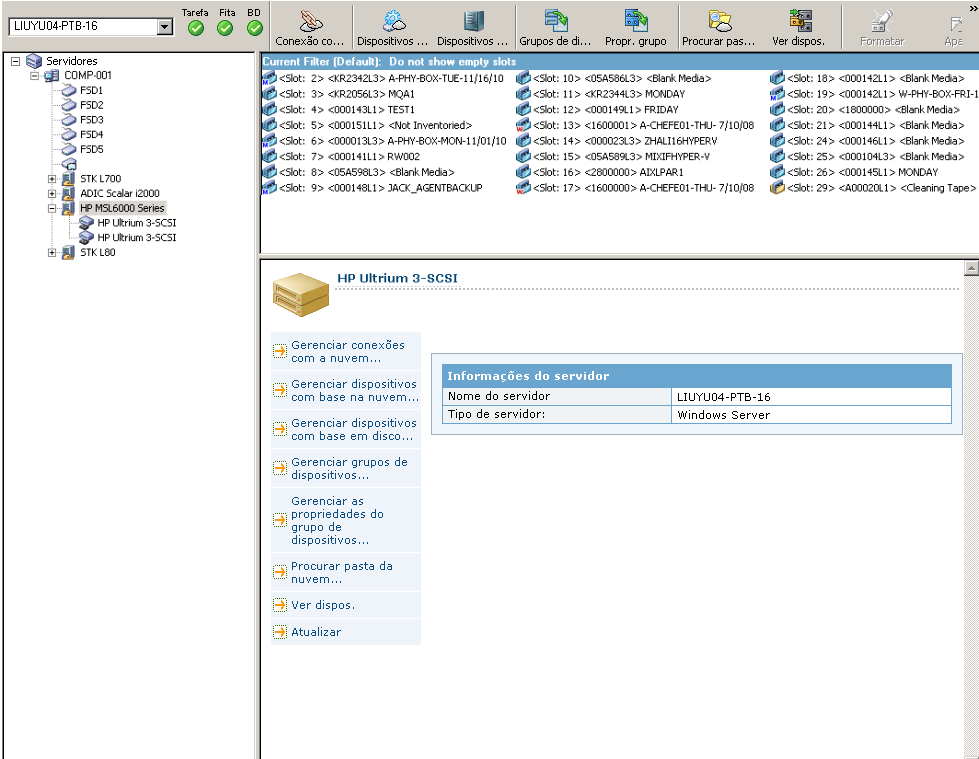This screenshot has height=759, width=979.
Task: Open the Ver dispos. toolbar icon
Action: [x=799, y=27]
